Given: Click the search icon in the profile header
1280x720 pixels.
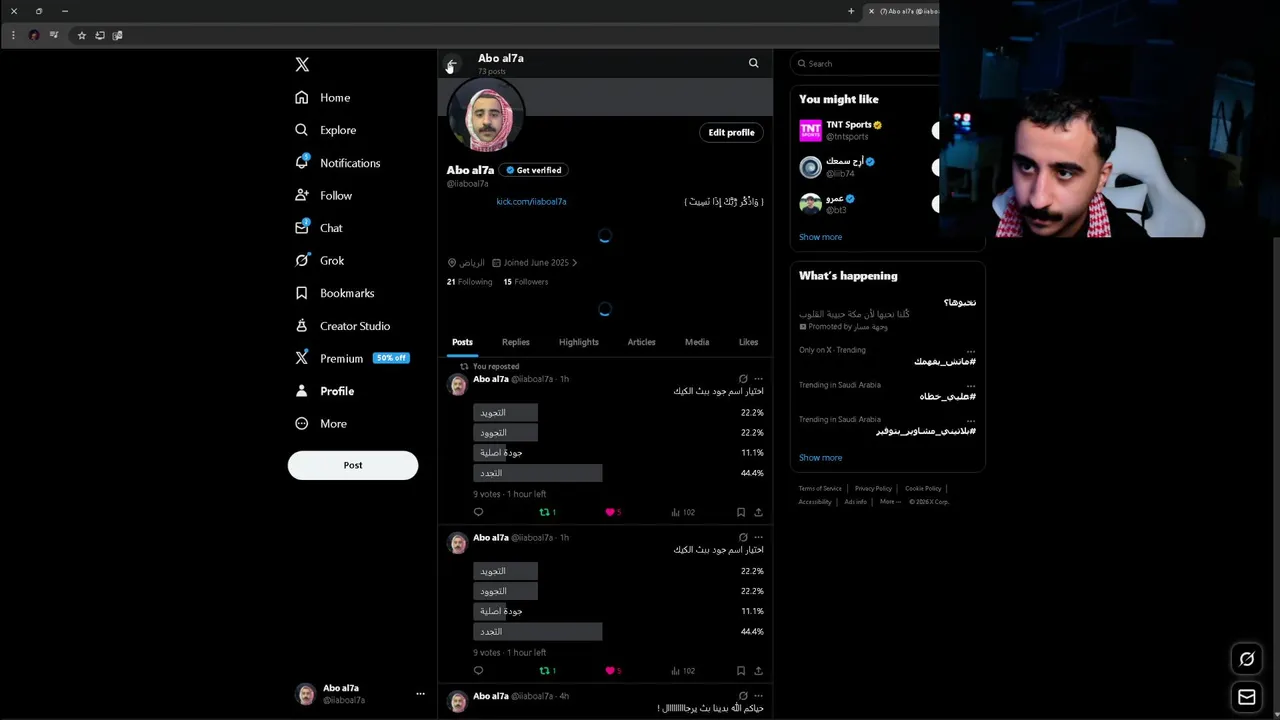Looking at the screenshot, I should (754, 63).
